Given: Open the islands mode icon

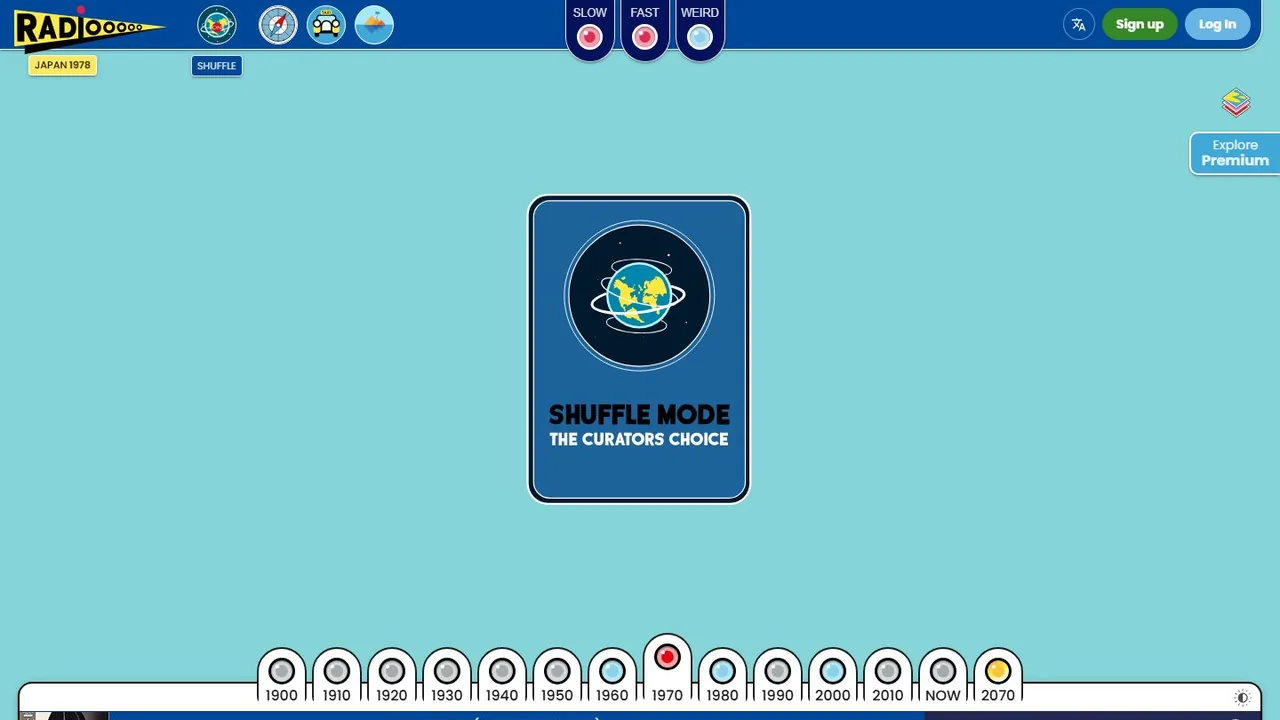Looking at the screenshot, I should (x=374, y=25).
